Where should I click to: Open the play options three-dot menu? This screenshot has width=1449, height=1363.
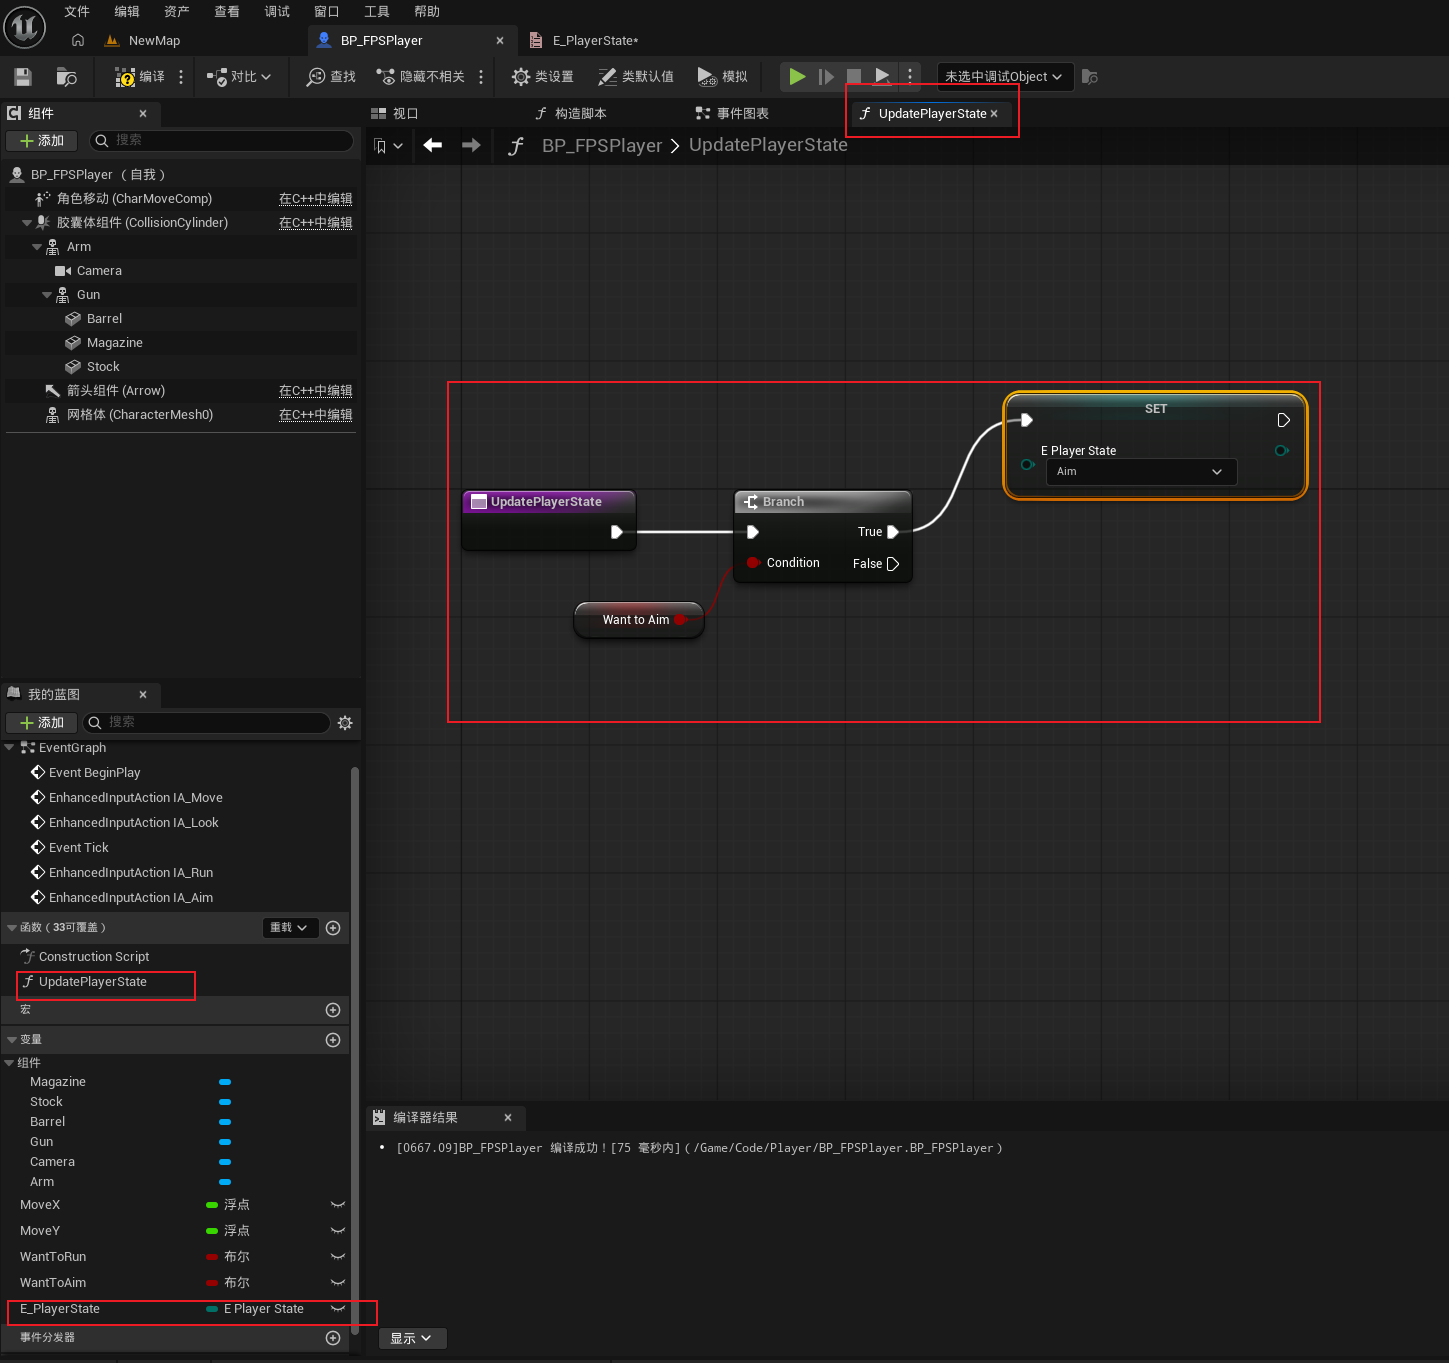click(910, 76)
